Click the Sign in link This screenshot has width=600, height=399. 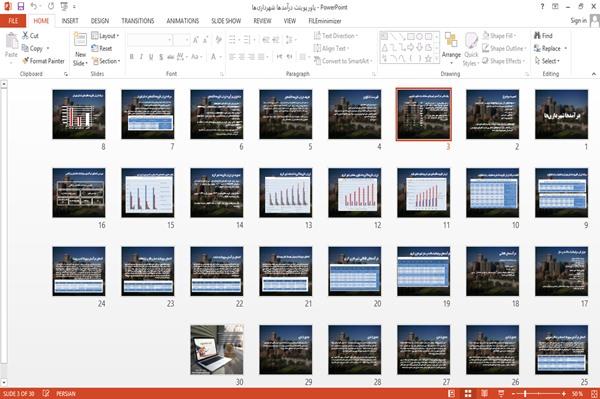tap(578, 21)
